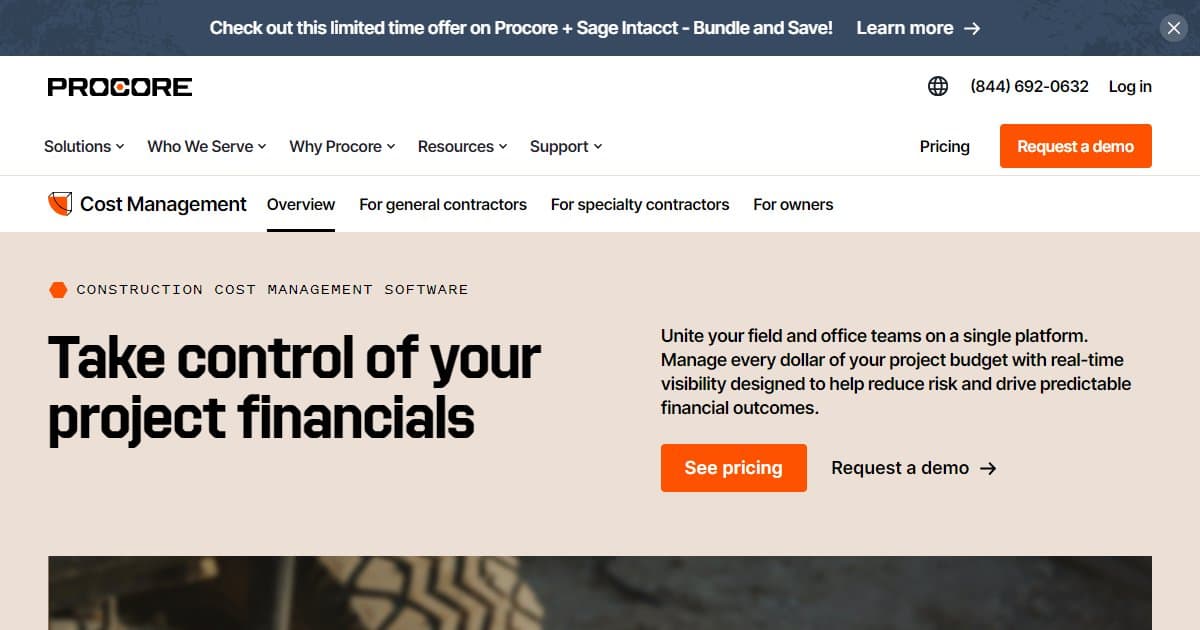Screen dimensions: 1200x630
Task: Click the Request a demo button
Action: (1075, 146)
